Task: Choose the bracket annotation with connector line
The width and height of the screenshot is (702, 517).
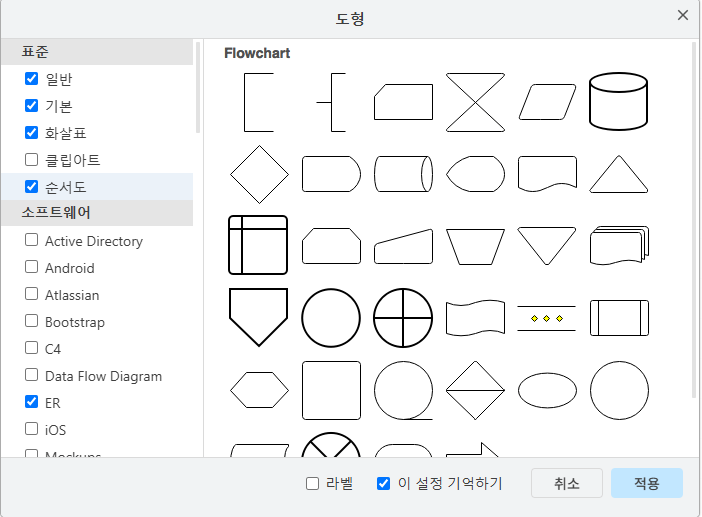Action: 331,102
